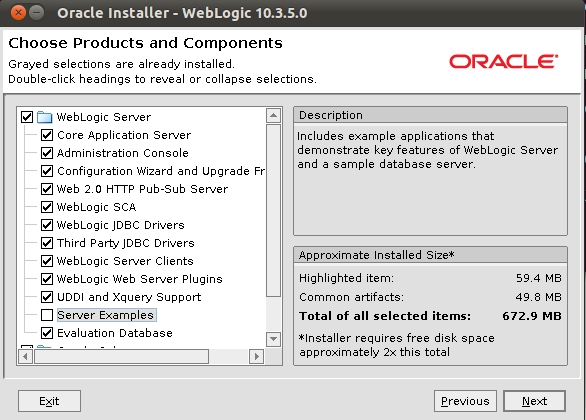This screenshot has height=420, width=586.
Task: Click the Approximate Installed Size header
Action: tap(431, 255)
